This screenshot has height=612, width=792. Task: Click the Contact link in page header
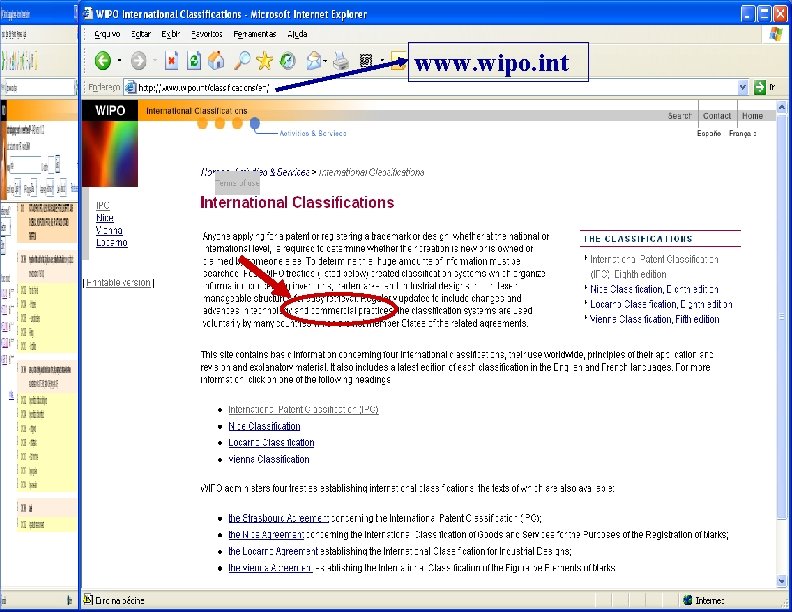pyautogui.click(x=717, y=116)
